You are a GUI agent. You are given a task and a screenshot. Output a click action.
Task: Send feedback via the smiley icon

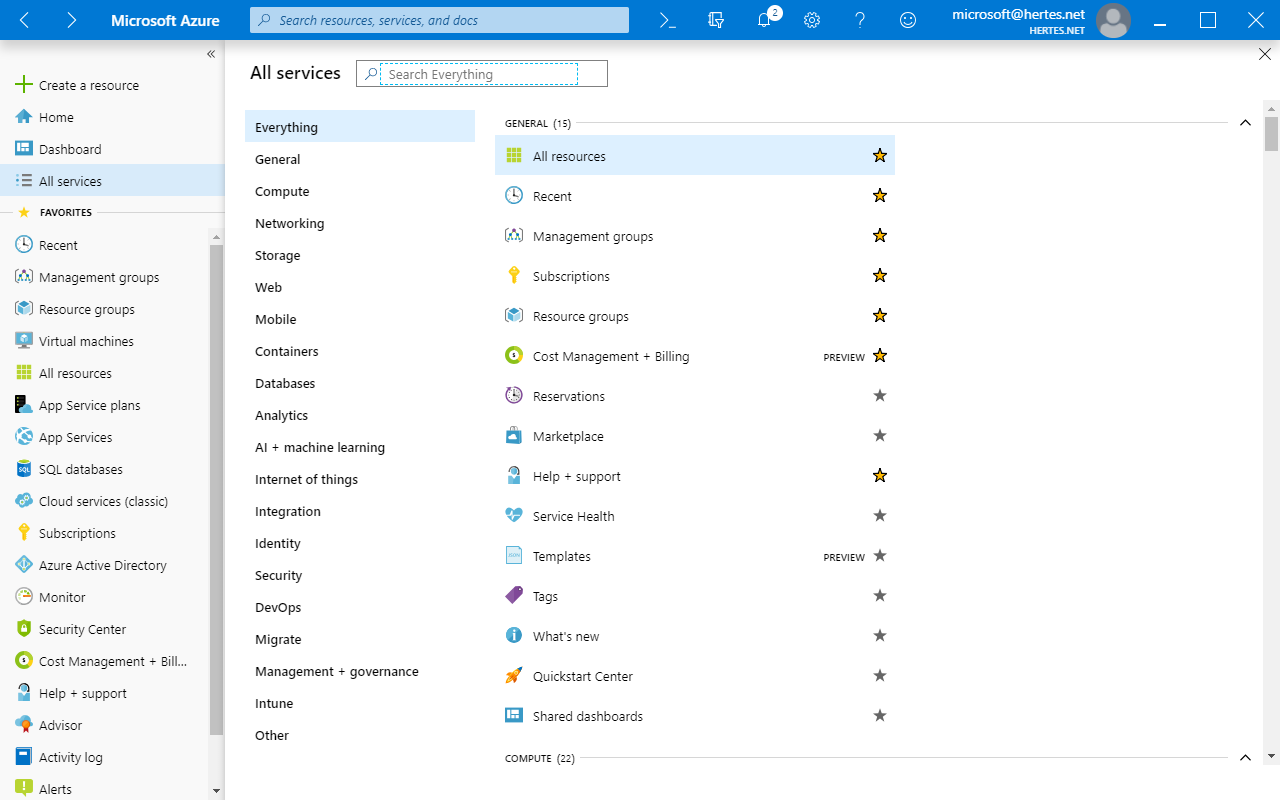tap(908, 19)
